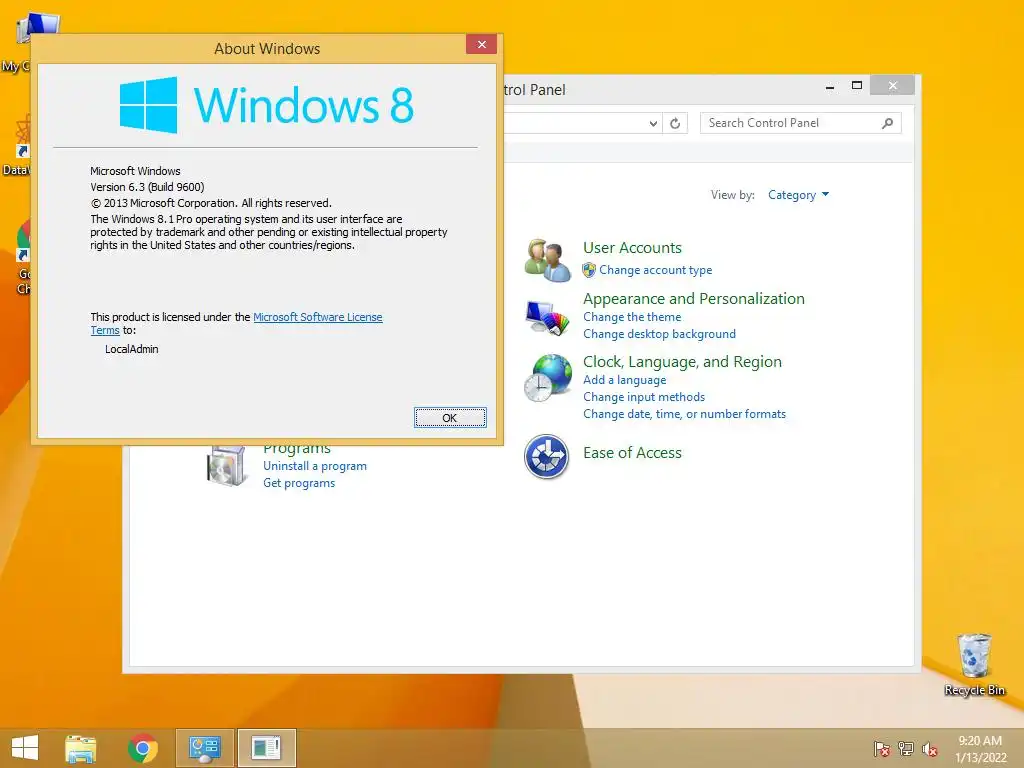Click the Version 6.3 (Build 9600) text
The height and width of the screenshot is (768, 1024).
click(147, 187)
